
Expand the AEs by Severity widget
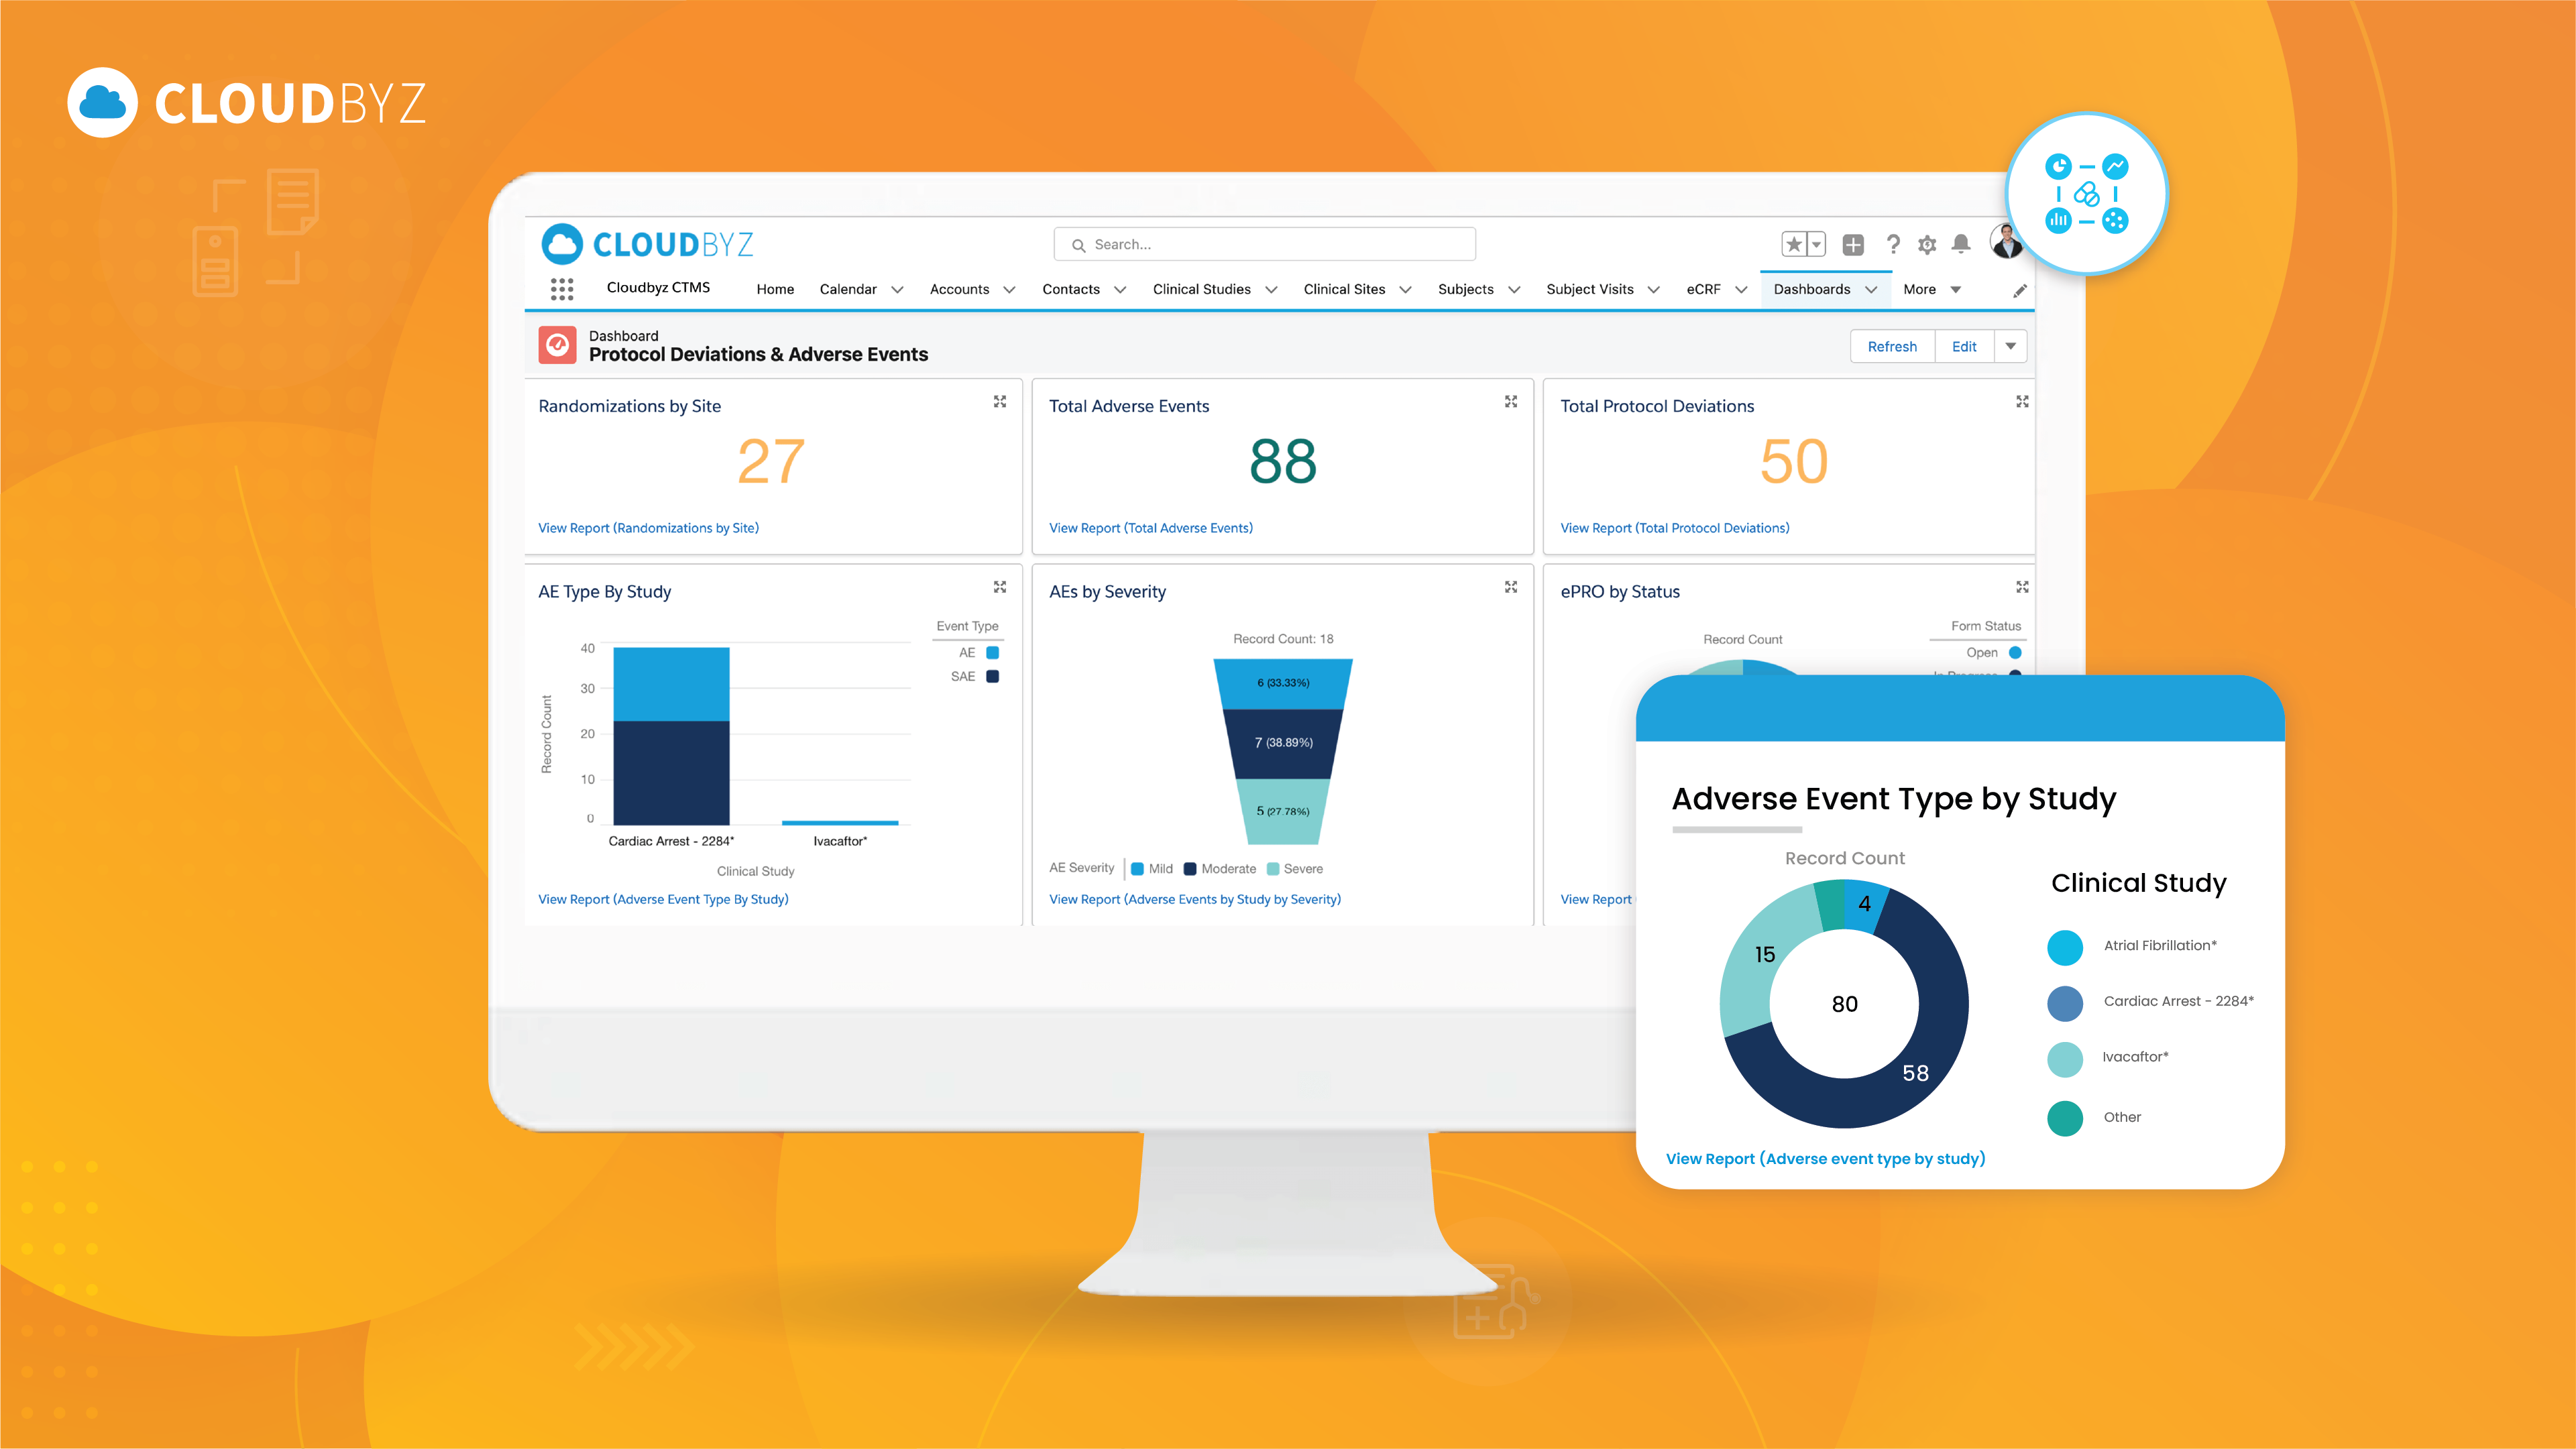[x=1511, y=587]
